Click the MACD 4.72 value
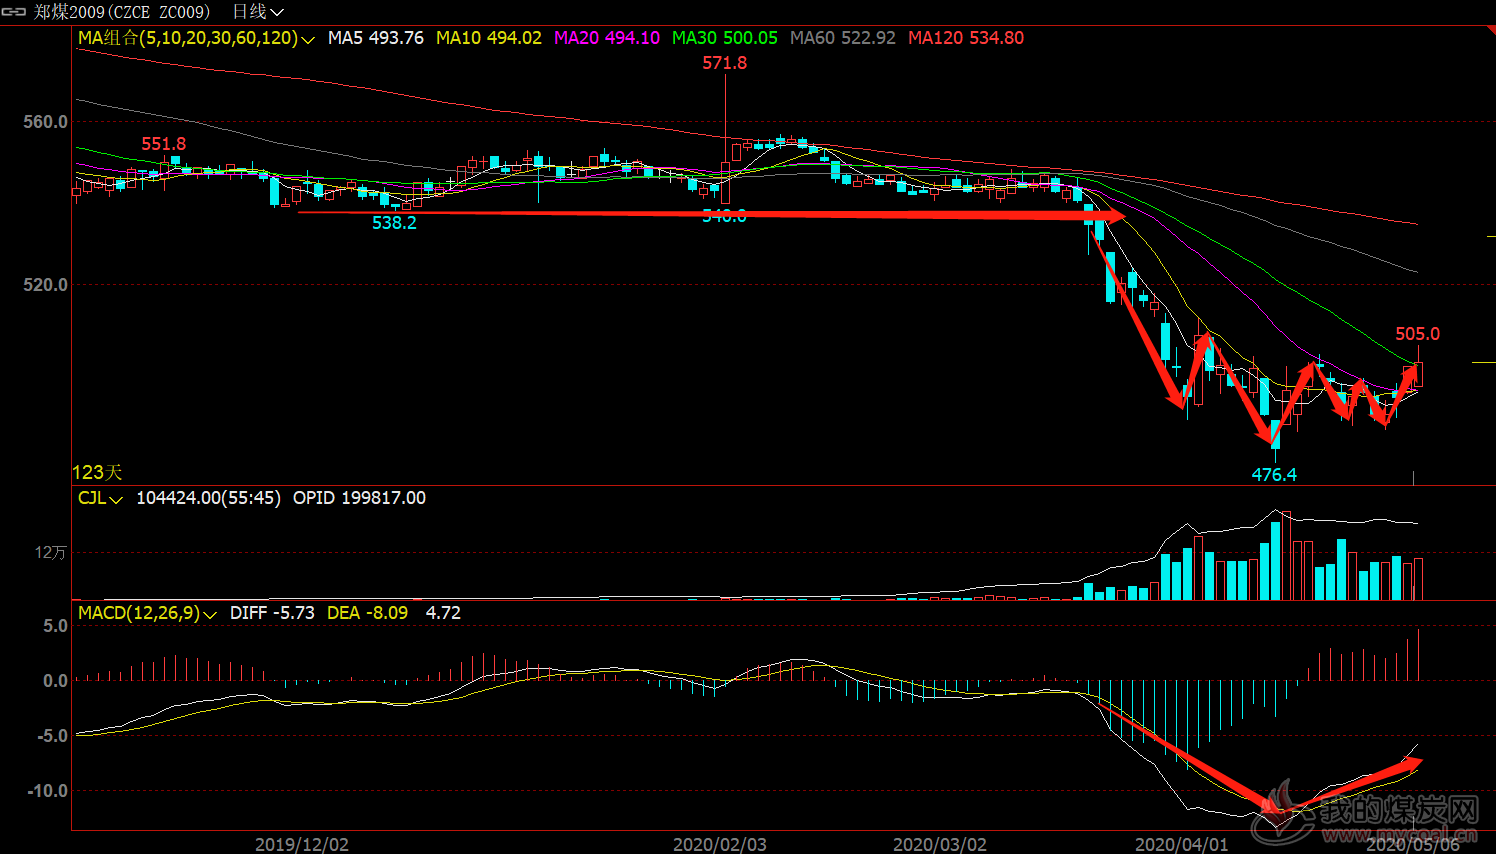This screenshot has width=1496, height=854. click(x=443, y=613)
